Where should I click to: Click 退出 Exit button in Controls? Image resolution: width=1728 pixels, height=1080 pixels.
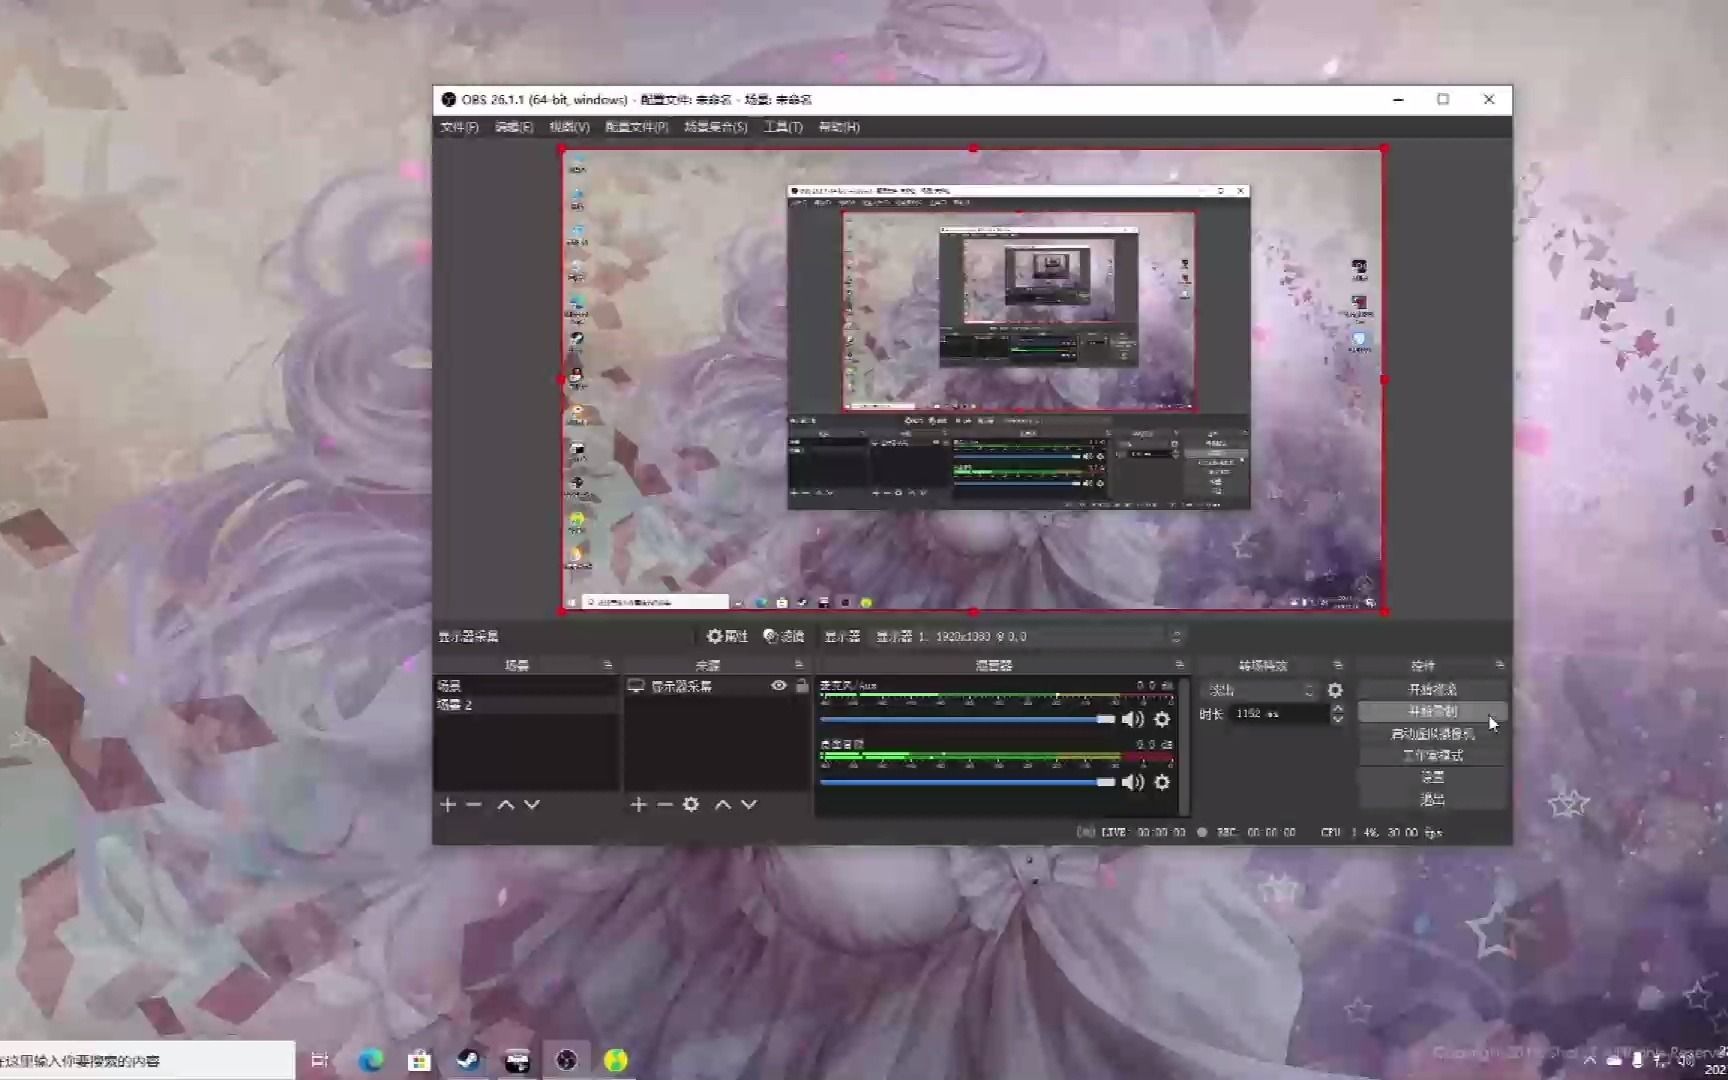[1432, 799]
